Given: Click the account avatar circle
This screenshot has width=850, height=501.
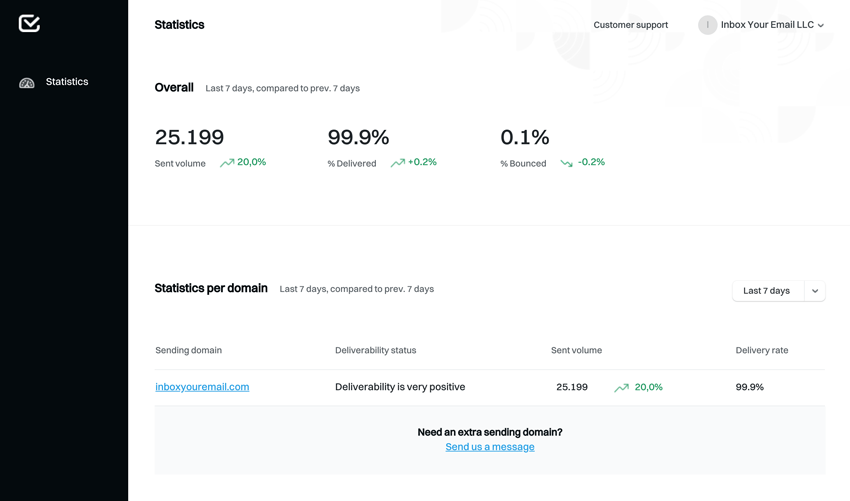Looking at the screenshot, I should pos(707,25).
